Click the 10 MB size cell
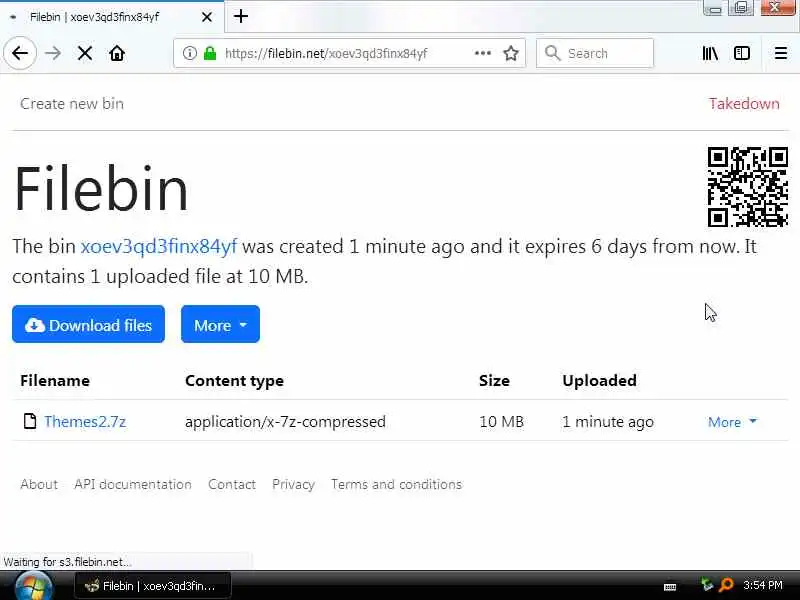This screenshot has width=800, height=600. (502, 421)
